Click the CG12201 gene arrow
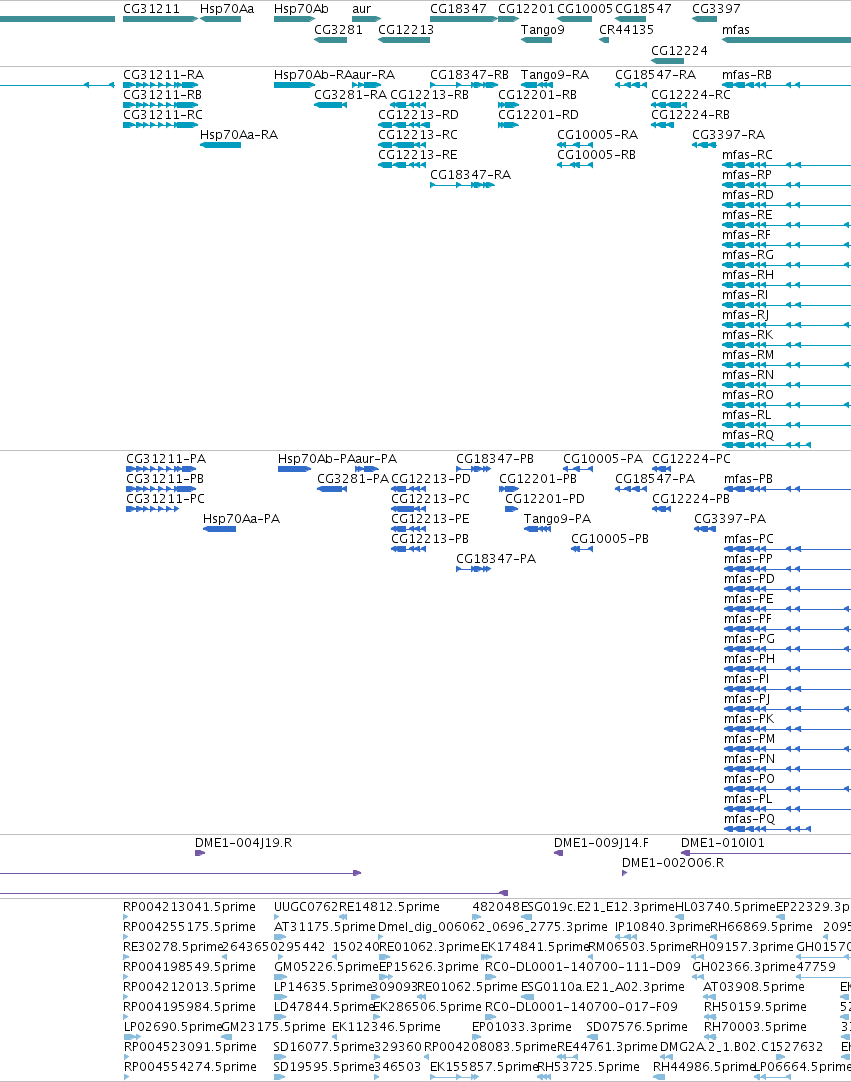This screenshot has height=1082, width=851. (509, 19)
